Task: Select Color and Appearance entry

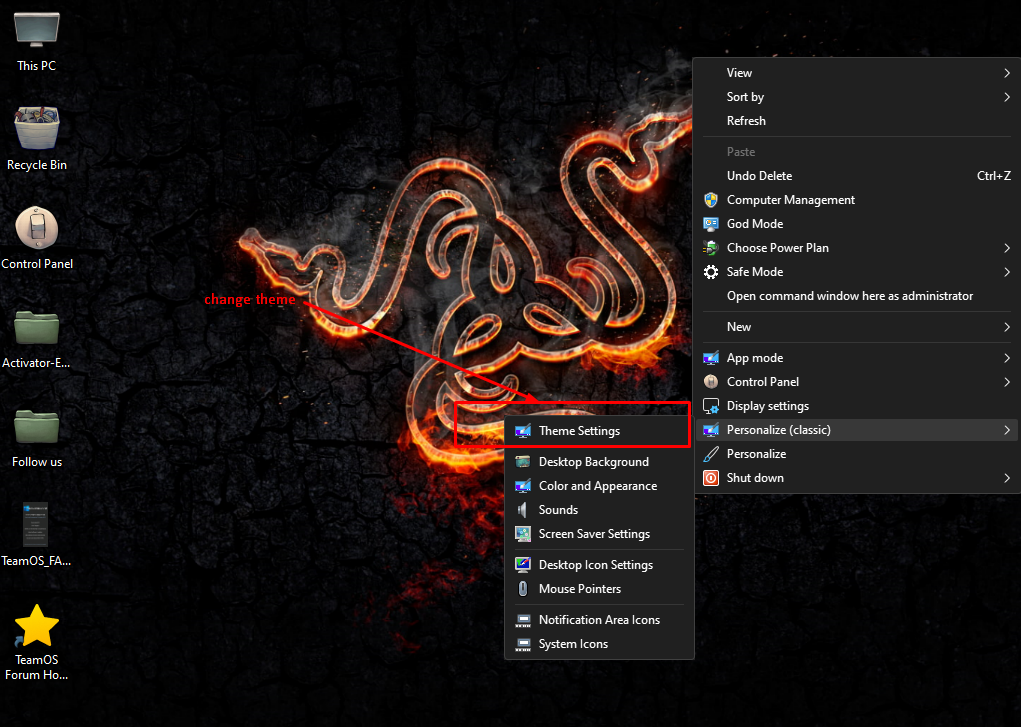Action: coord(599,486)
